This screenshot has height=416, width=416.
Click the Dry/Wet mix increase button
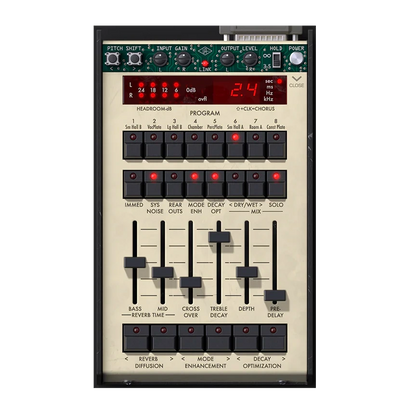(x=256, y=184)
